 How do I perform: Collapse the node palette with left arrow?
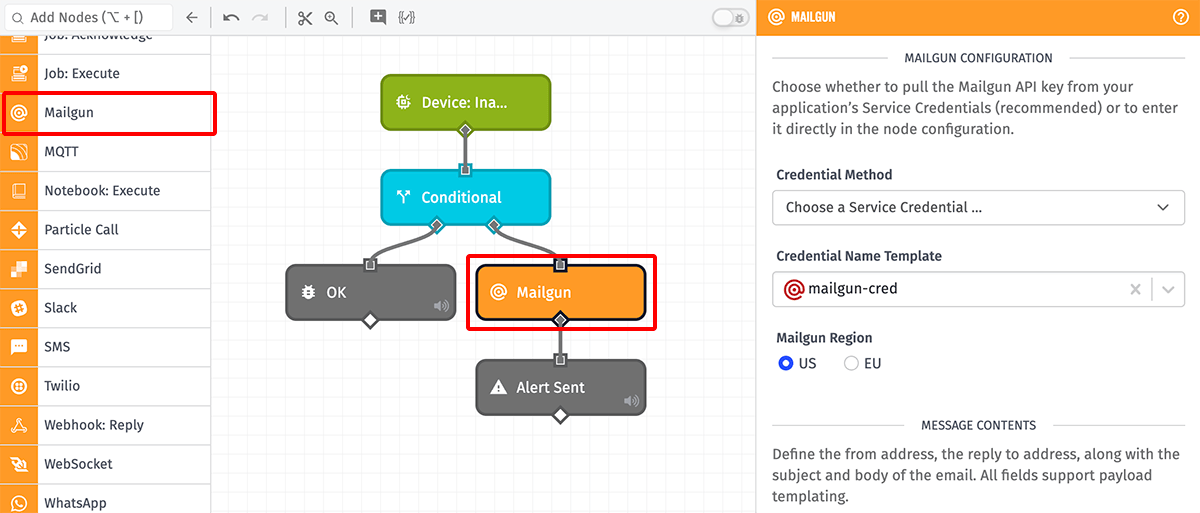point(192,18)
